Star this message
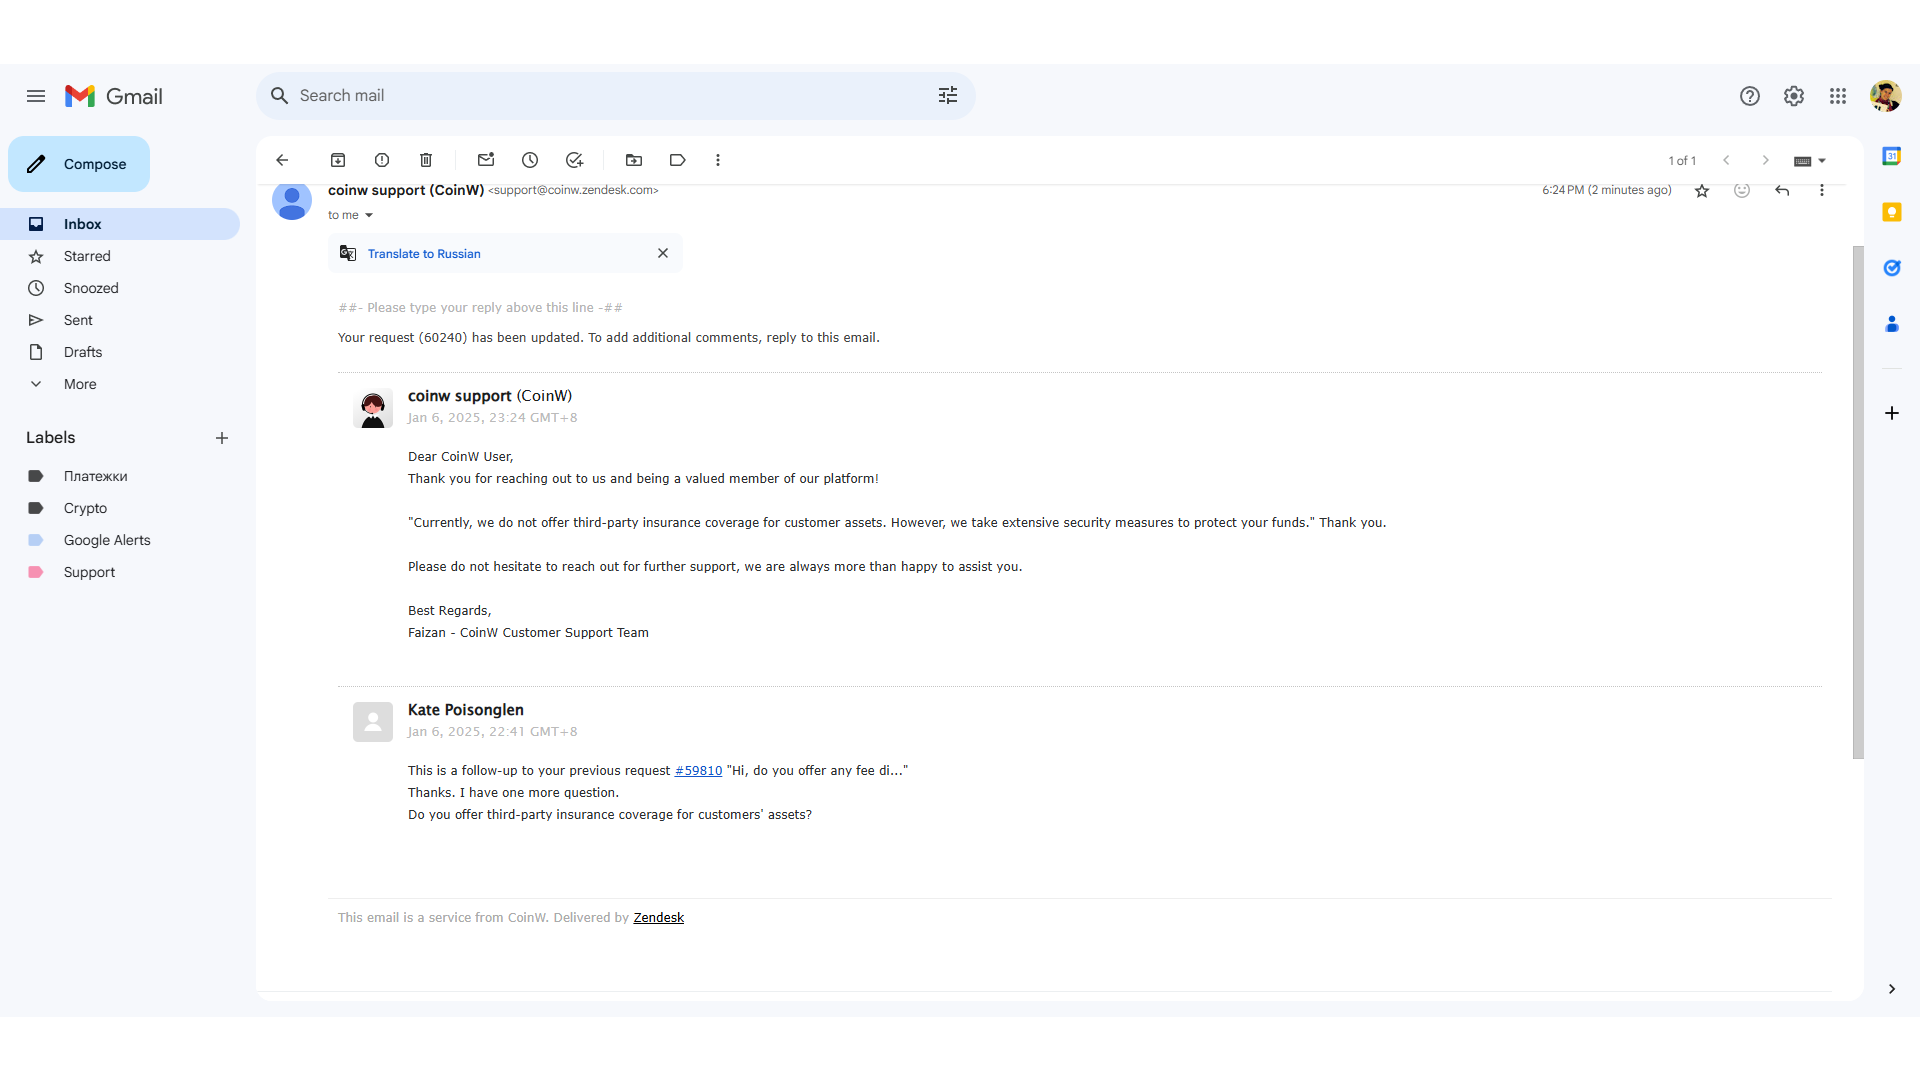1920x1080 pixels. pos(1702,190)
